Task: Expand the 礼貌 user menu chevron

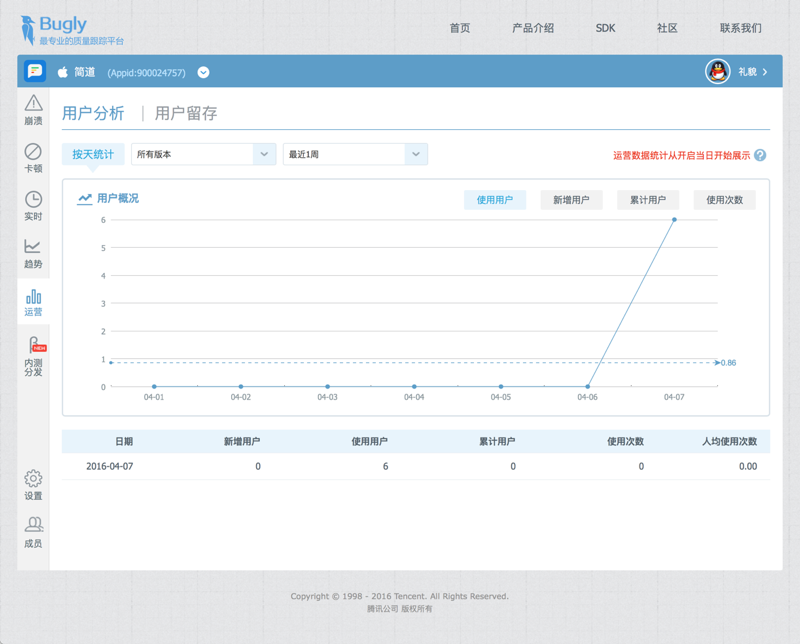Action: pos(765,72)
